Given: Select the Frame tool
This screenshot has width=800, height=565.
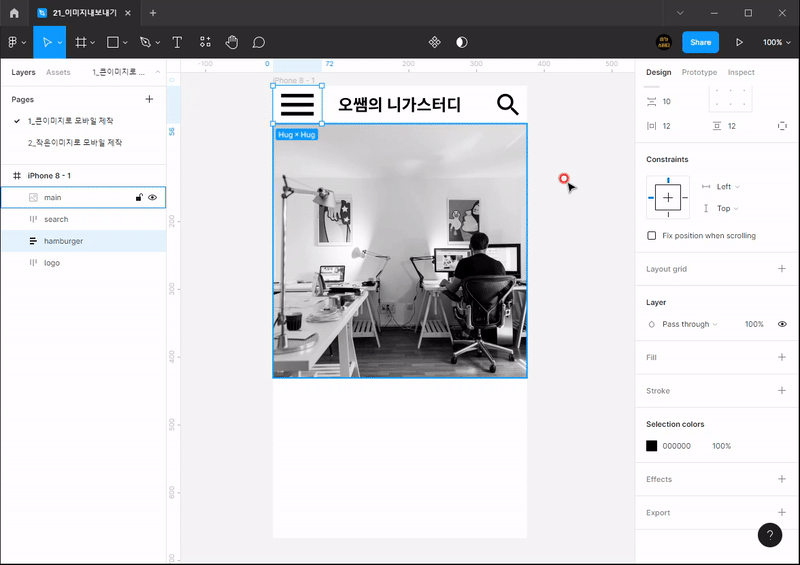Looking at the screenshot, I should pyautogui.click(x=81, y=42).
